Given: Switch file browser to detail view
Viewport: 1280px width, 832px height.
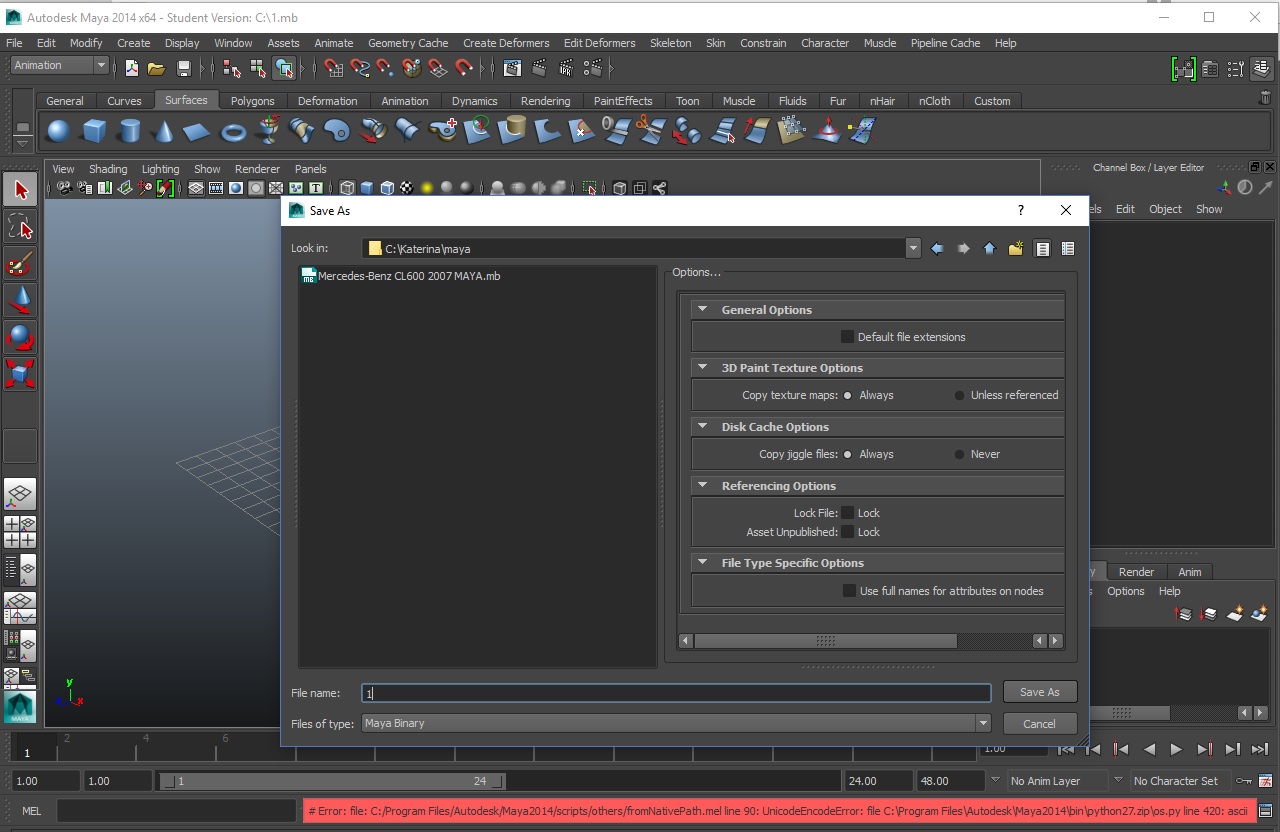Looking at the screenshot, I should click(1068, 249).
